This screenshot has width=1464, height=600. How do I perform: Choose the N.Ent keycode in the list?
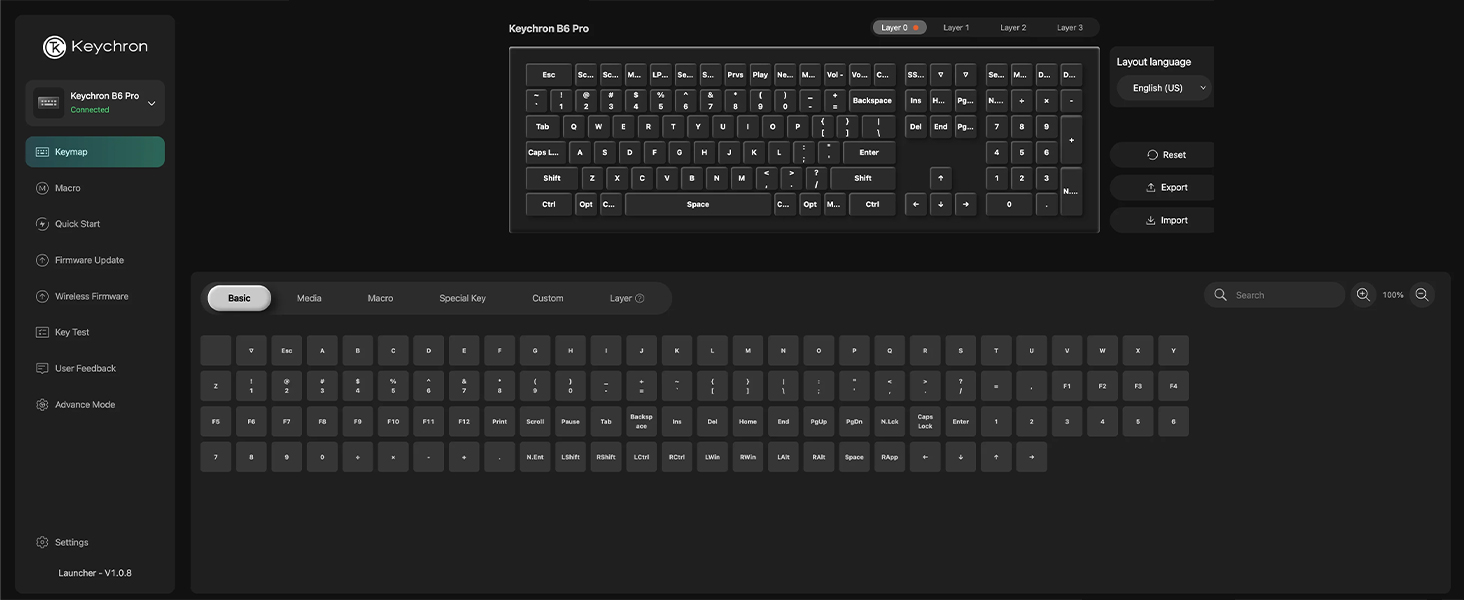point(535,457)
